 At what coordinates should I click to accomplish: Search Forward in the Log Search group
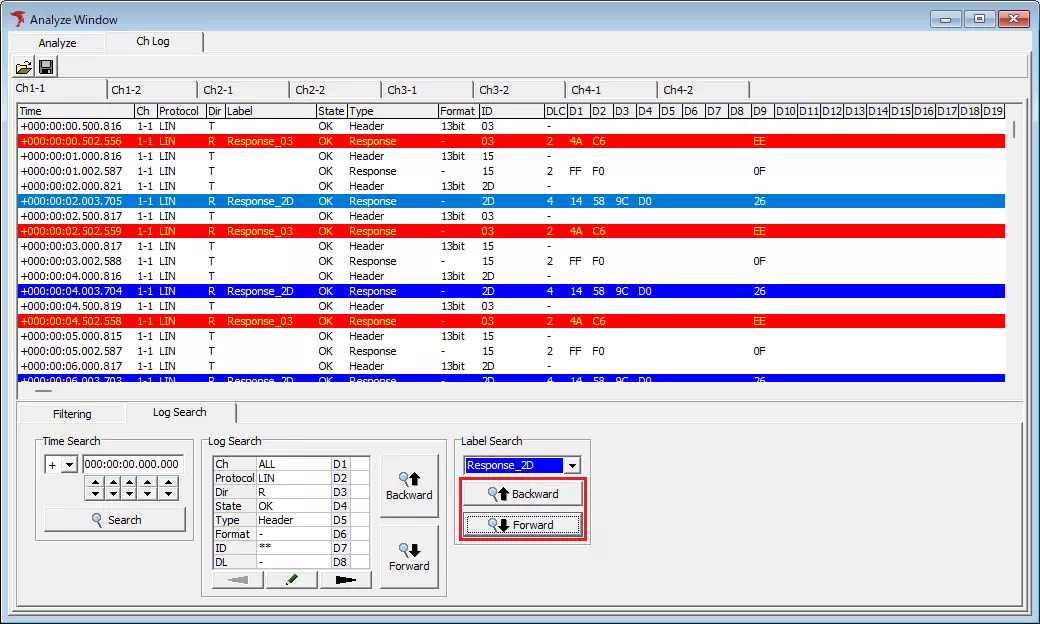click(x=409, y=557)
